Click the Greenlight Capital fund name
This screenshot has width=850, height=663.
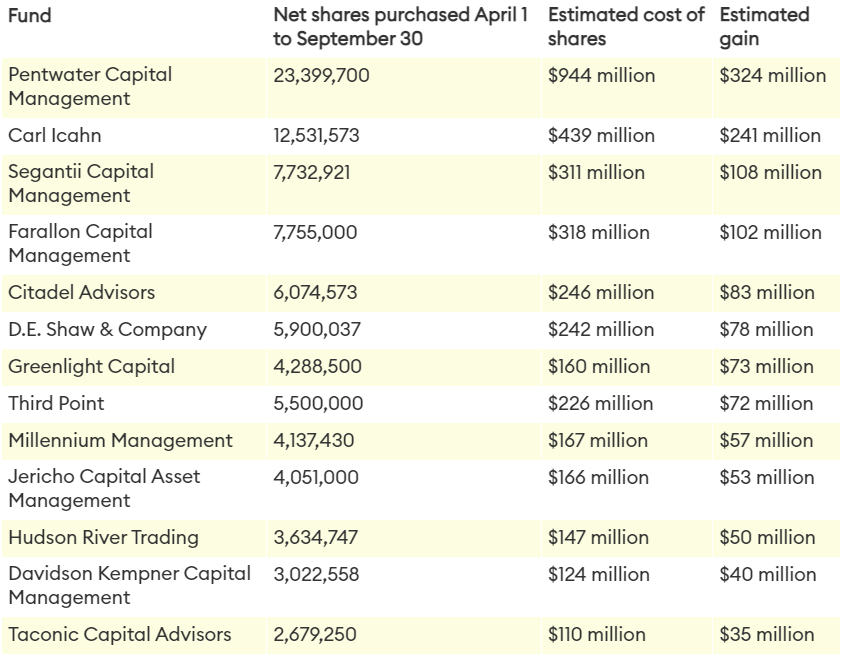(91, 367)
